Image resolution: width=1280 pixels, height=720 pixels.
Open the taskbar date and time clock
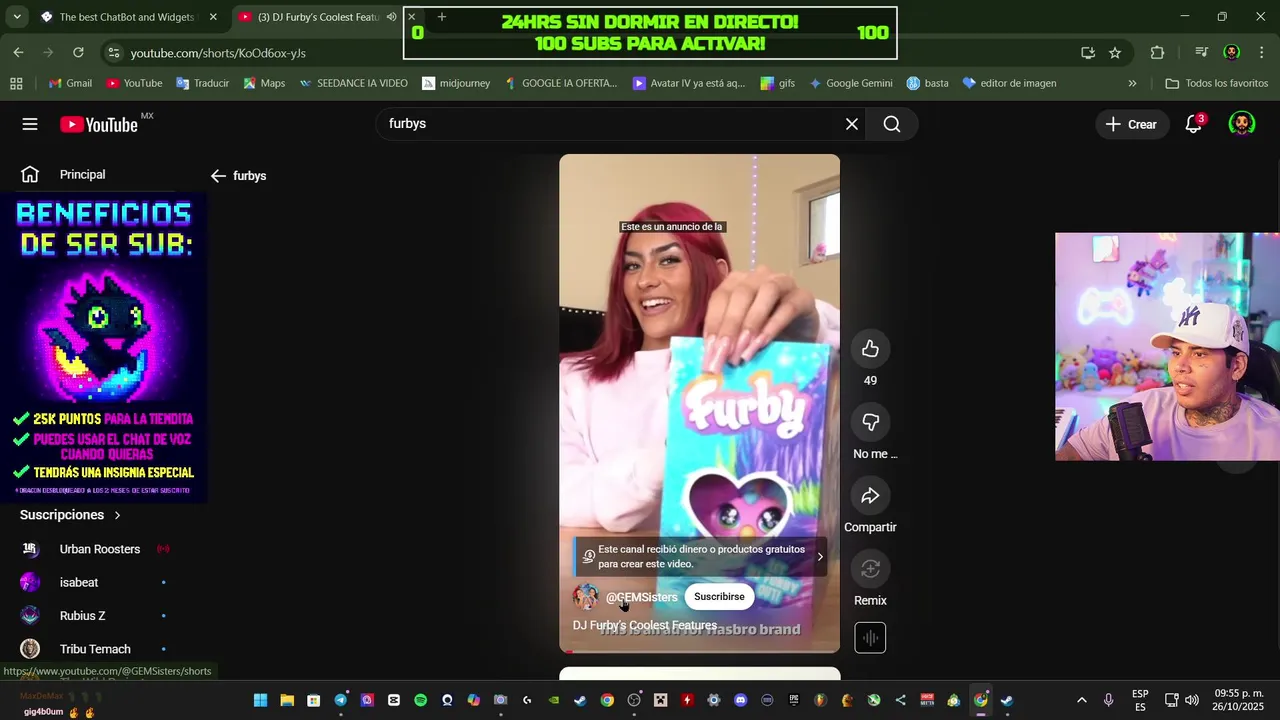coord(1238,700)
